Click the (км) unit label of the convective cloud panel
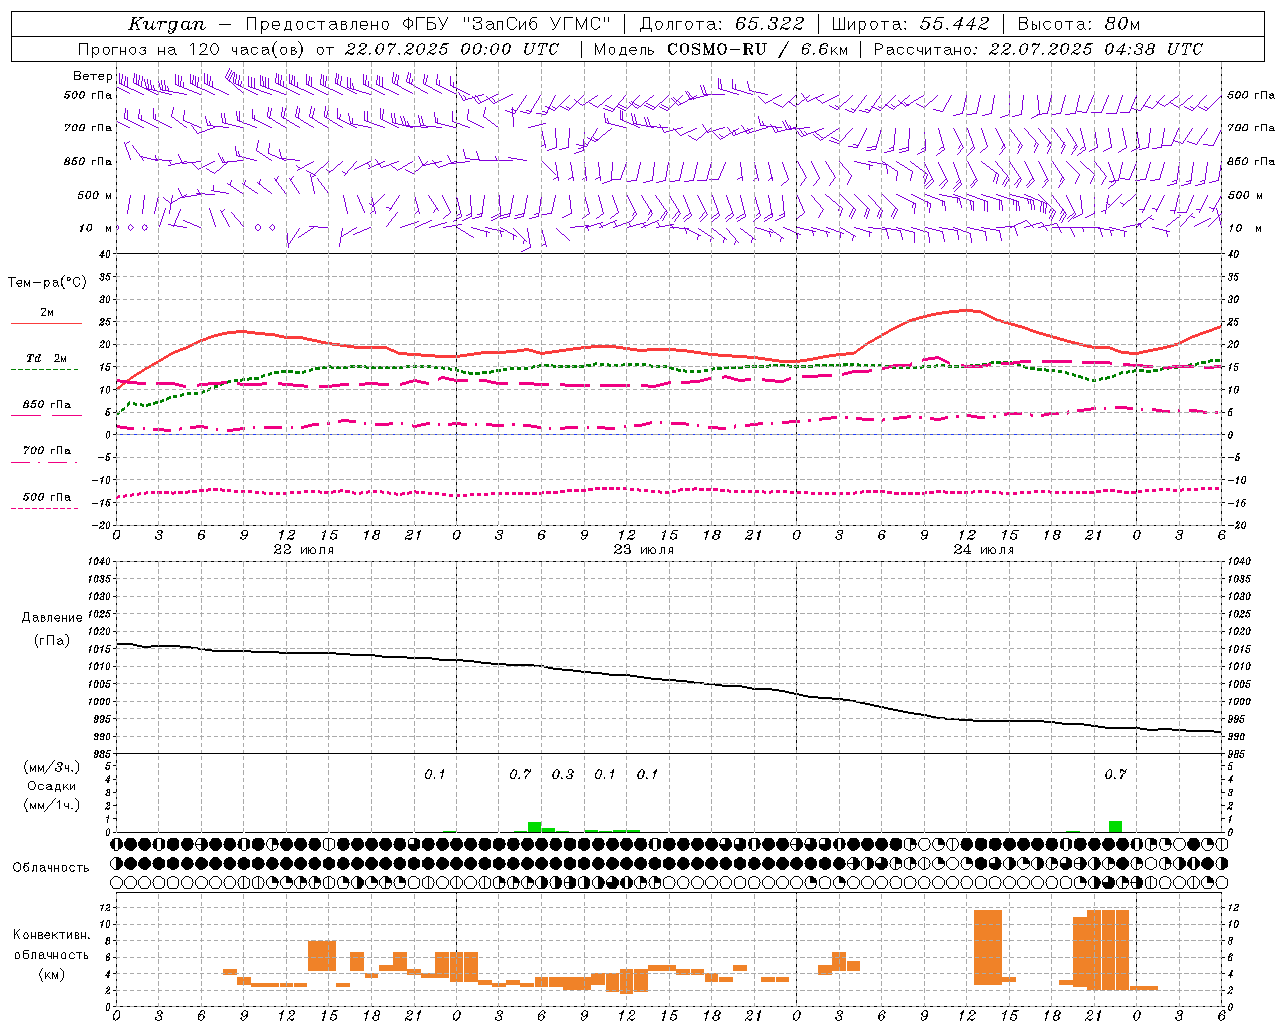 pyautogui.click(x=51, y=974)
